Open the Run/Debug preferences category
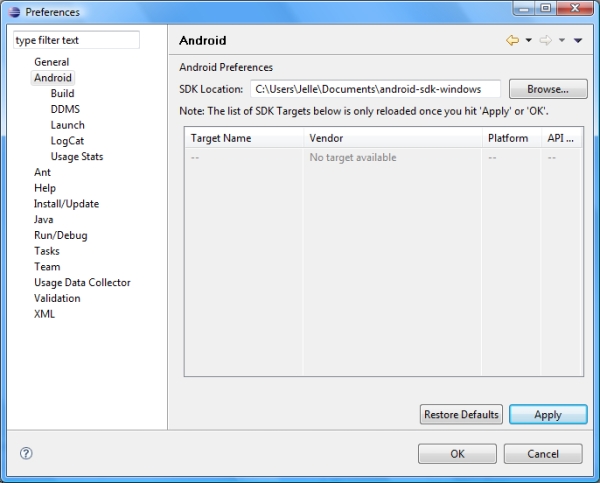The image size is (600, 483). coord(60,235)
